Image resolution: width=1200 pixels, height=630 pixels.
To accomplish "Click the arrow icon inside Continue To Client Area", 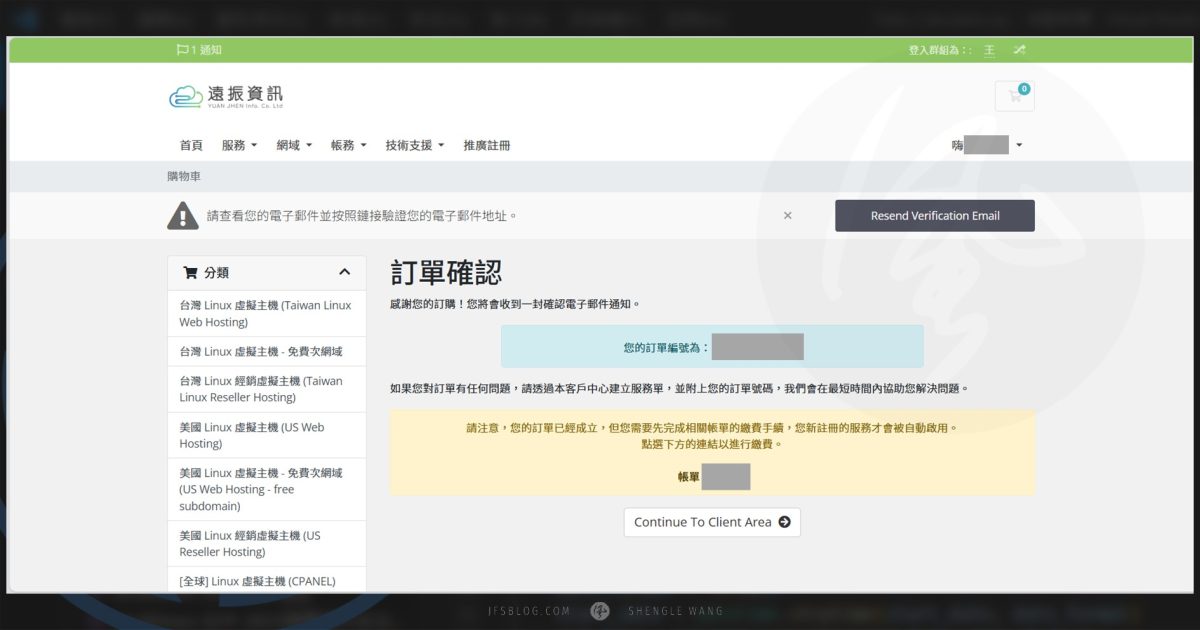I will pyautogui.click(x=785, y=522).
